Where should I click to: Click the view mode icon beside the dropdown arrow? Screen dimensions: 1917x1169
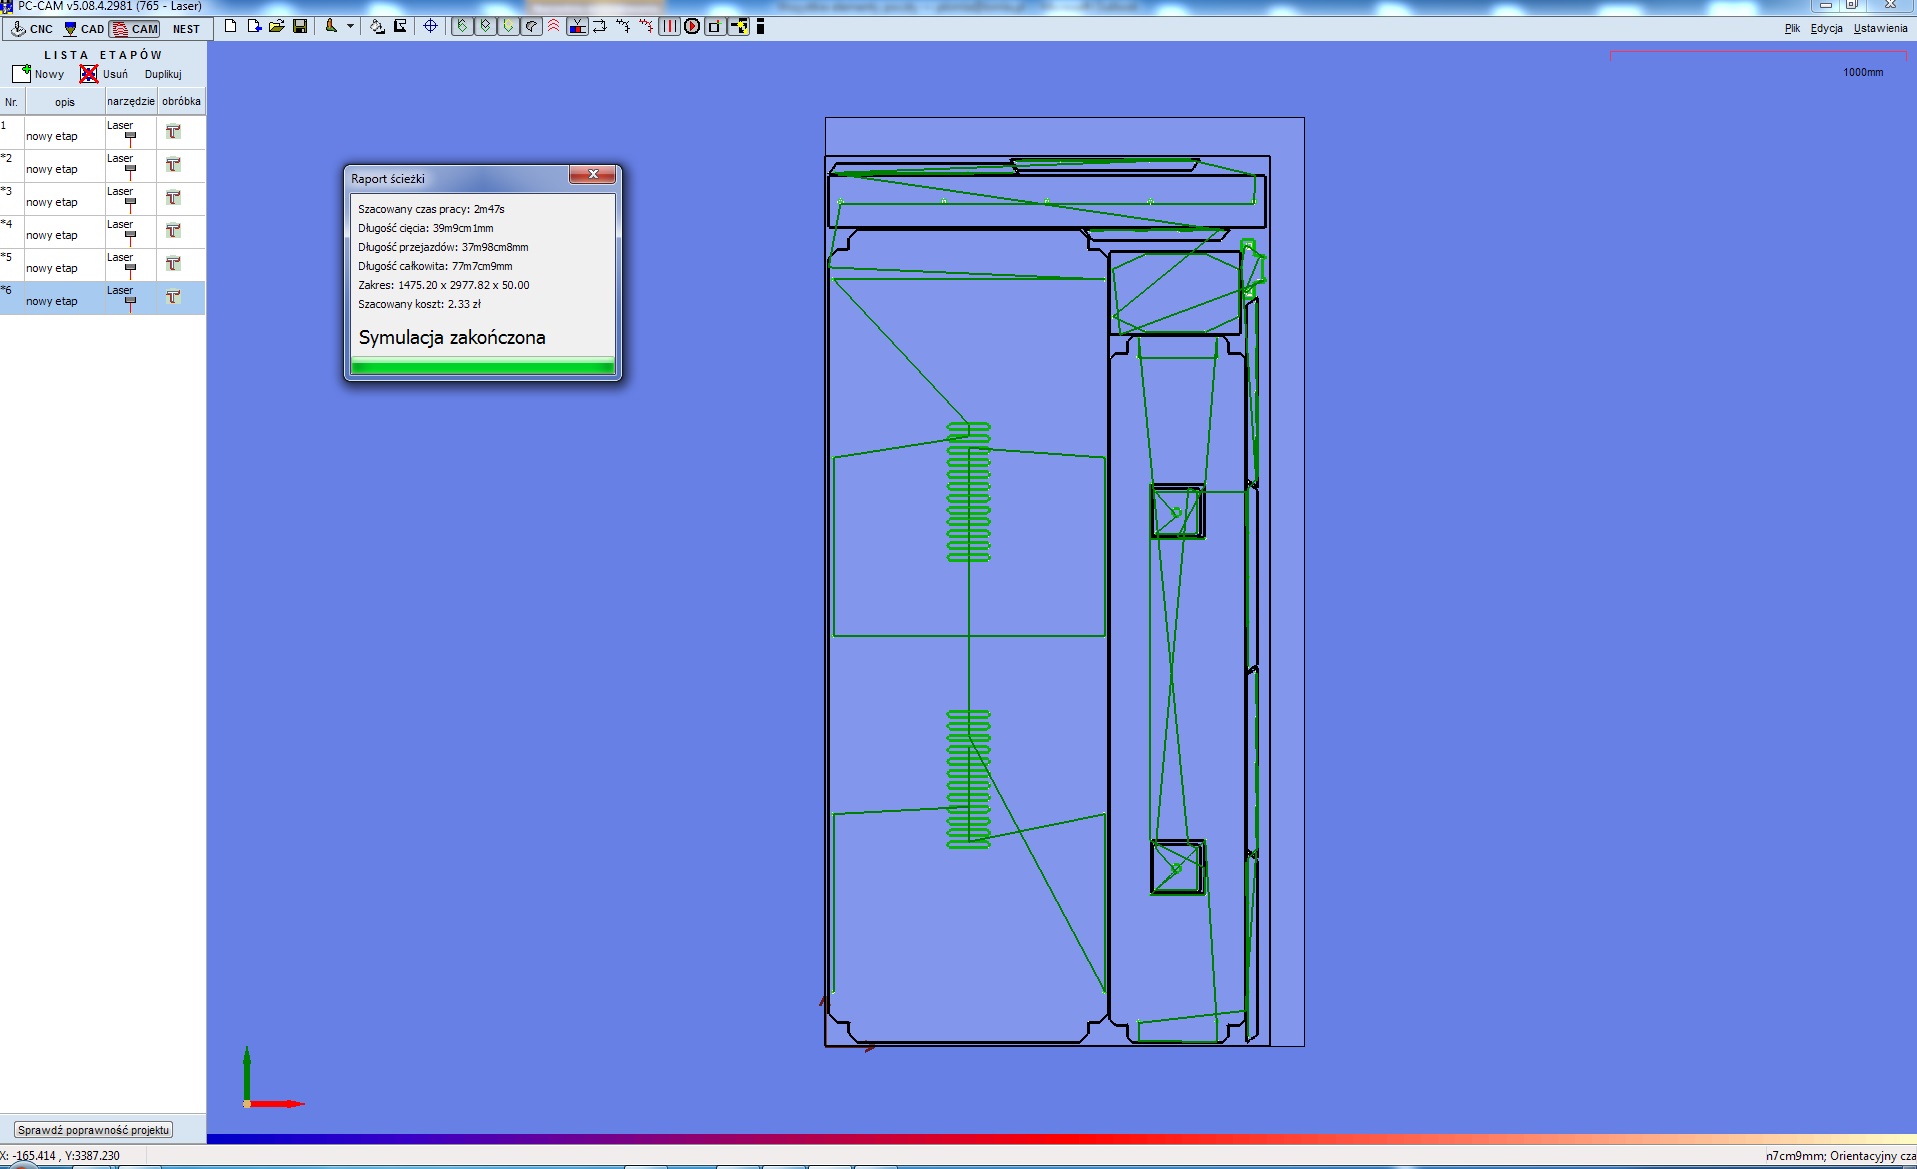[331, 26]
